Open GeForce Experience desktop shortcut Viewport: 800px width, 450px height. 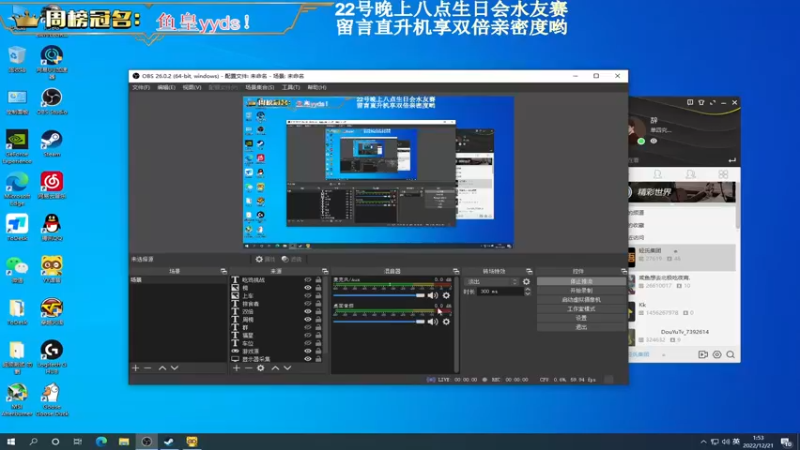pyautogui.click(x=17, y=146)
